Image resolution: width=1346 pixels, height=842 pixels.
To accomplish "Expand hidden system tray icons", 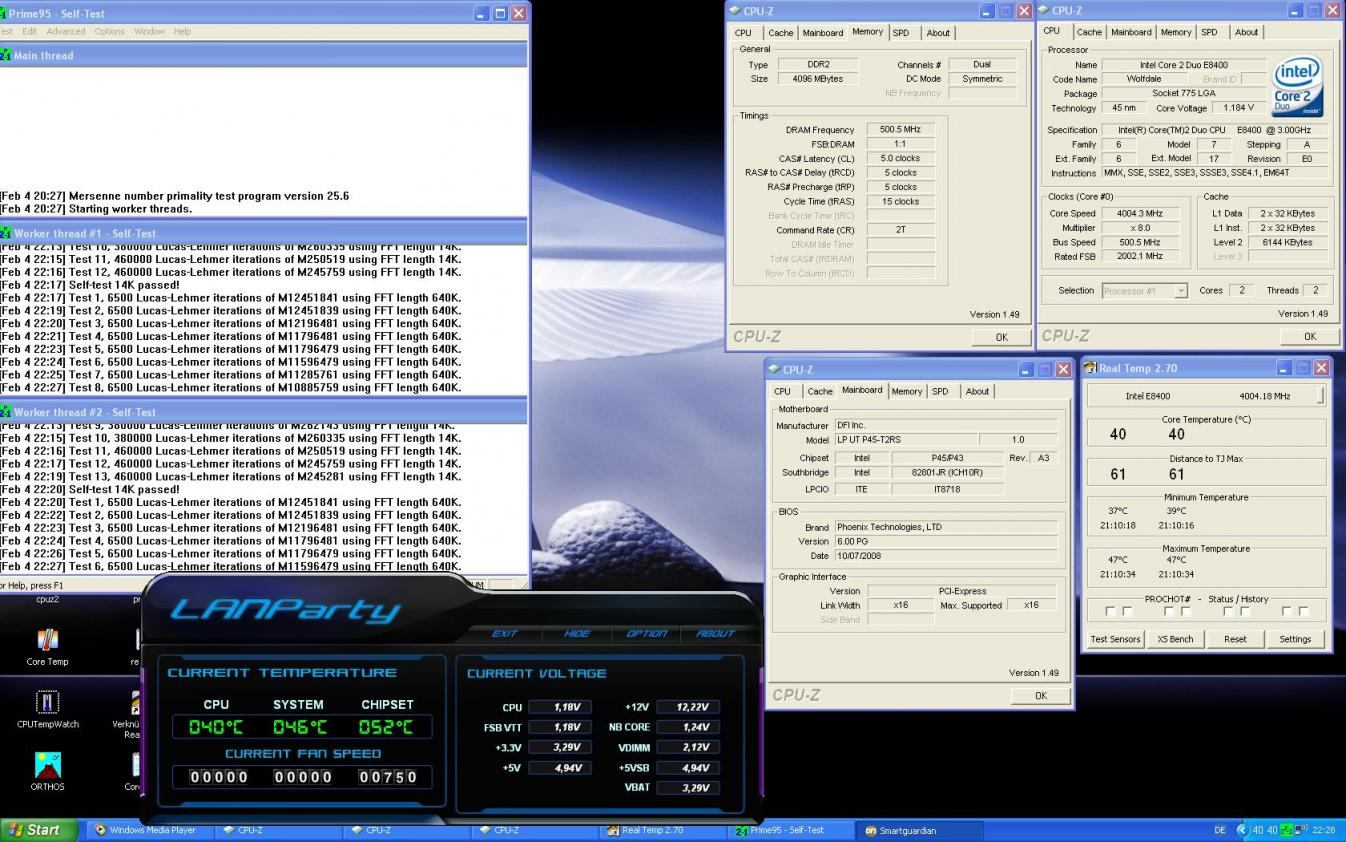I will [1242, 830].
